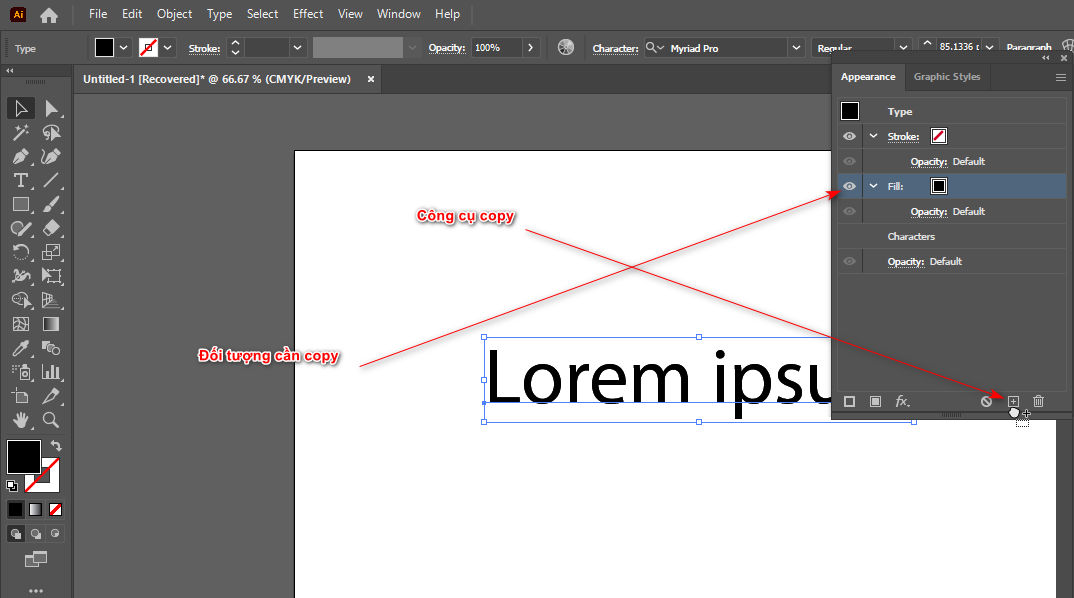Screen dimensions: 1074x598
Task: Delete selected item with trash icon
Action: click(x=1038, y=401)
